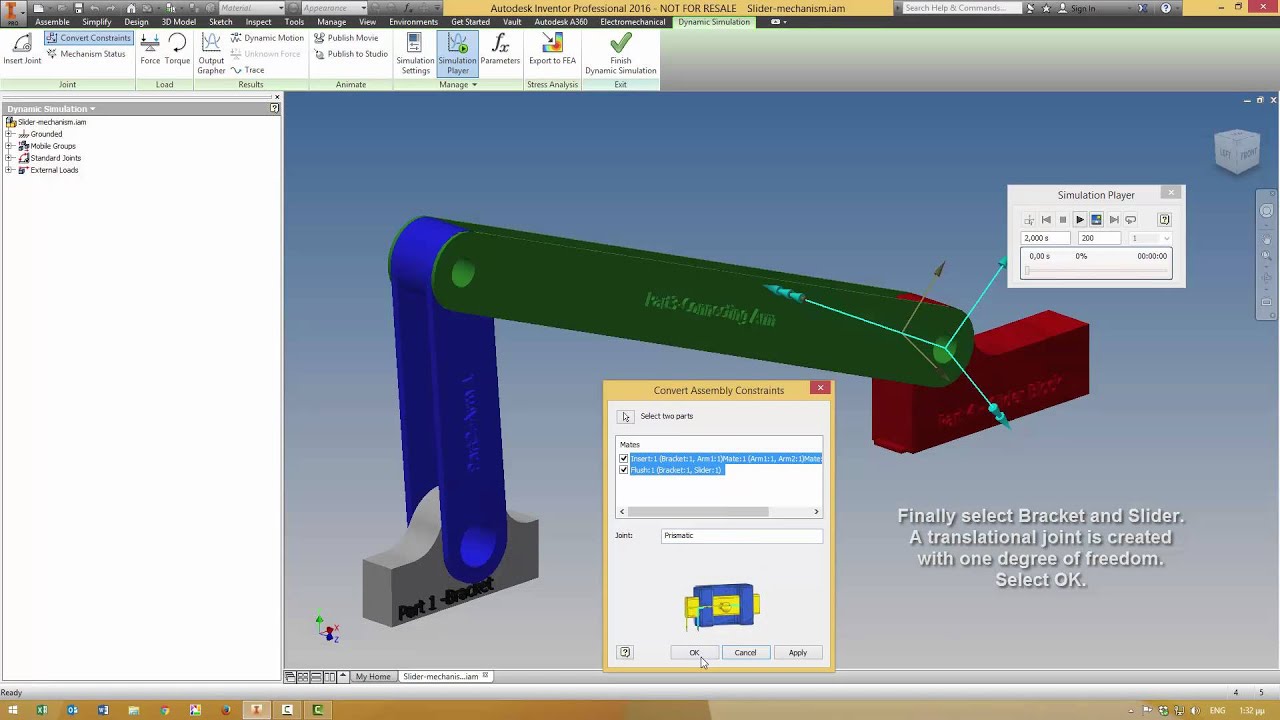1280x720 pixels.
Task: Expand the Standard Joints node
Action: point(10,158)
